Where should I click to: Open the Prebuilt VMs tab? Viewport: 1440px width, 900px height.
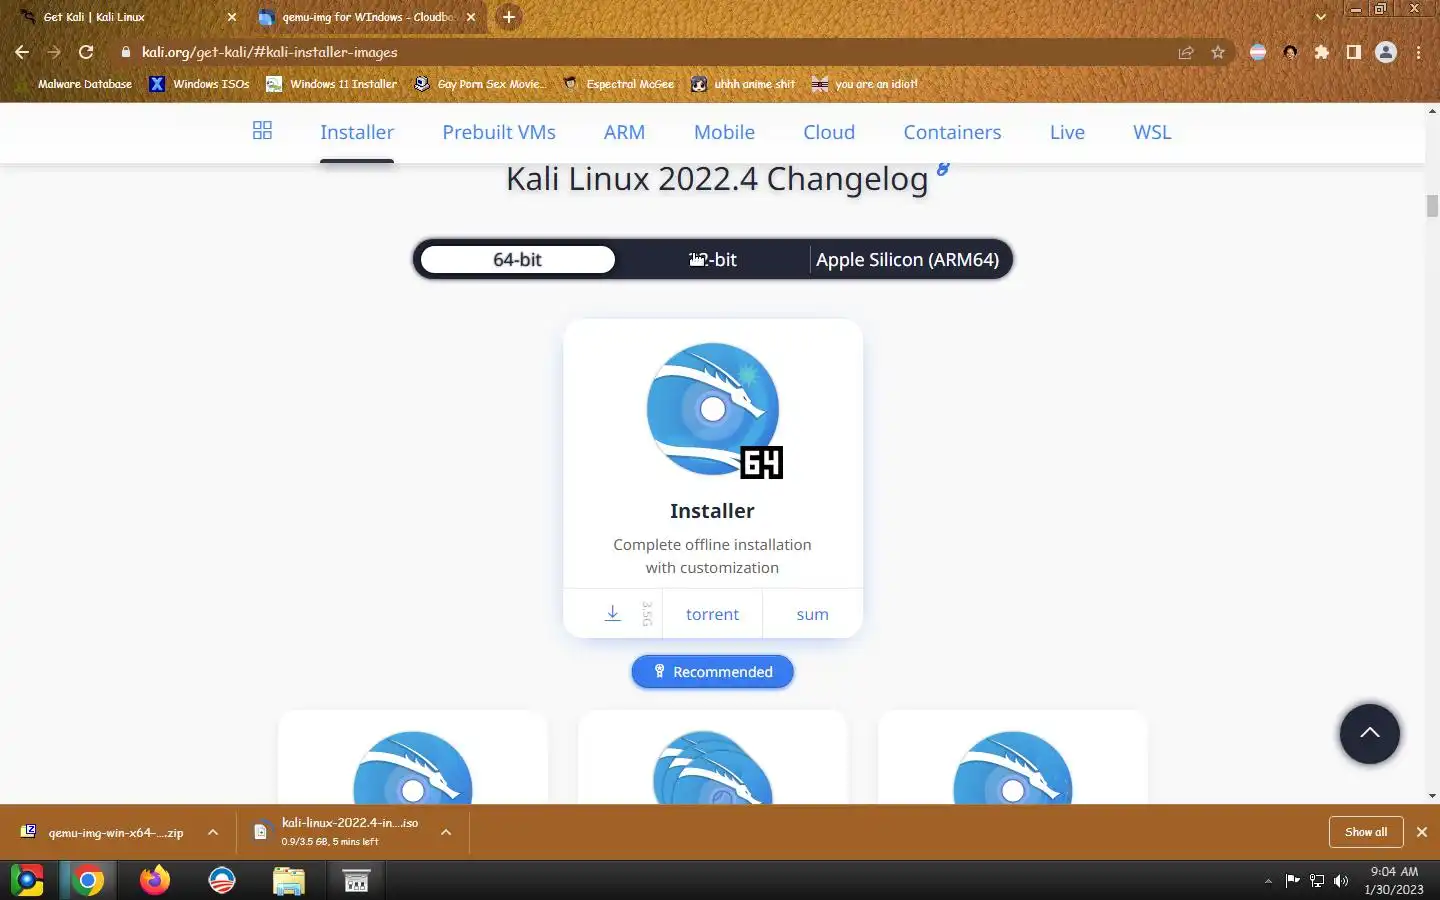pos(499,132)
